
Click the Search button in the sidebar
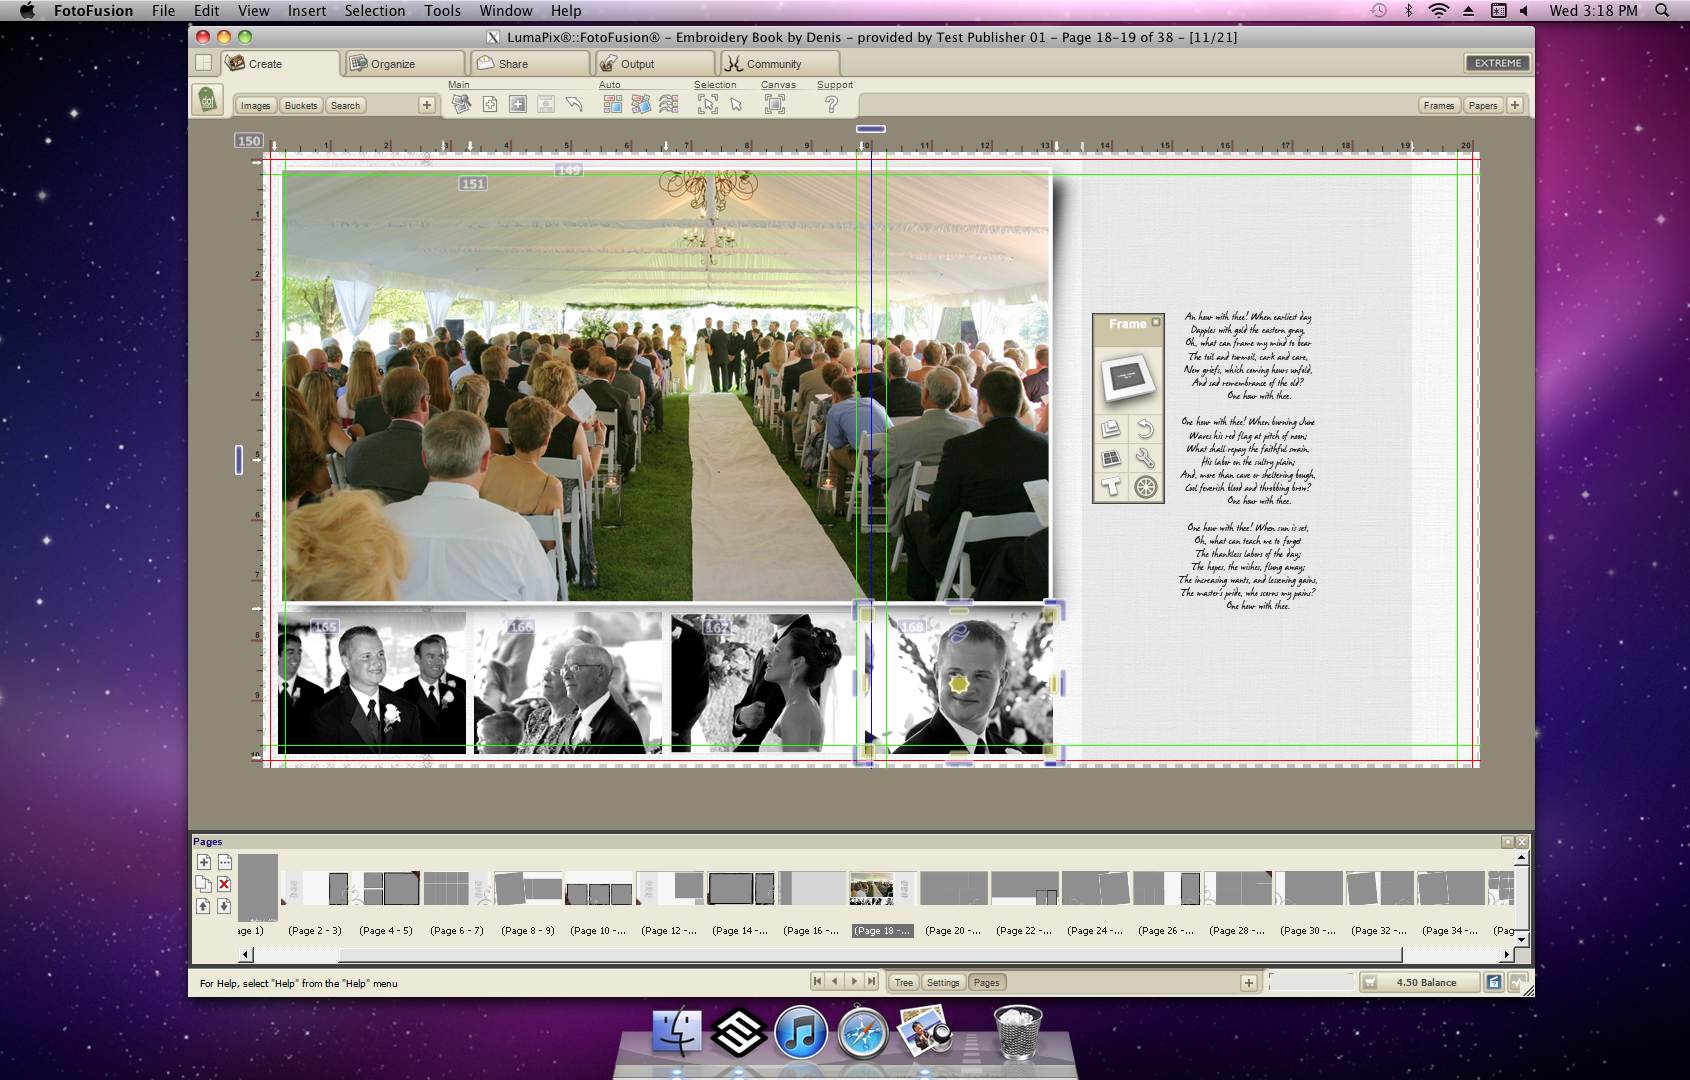tap(345, 105)
